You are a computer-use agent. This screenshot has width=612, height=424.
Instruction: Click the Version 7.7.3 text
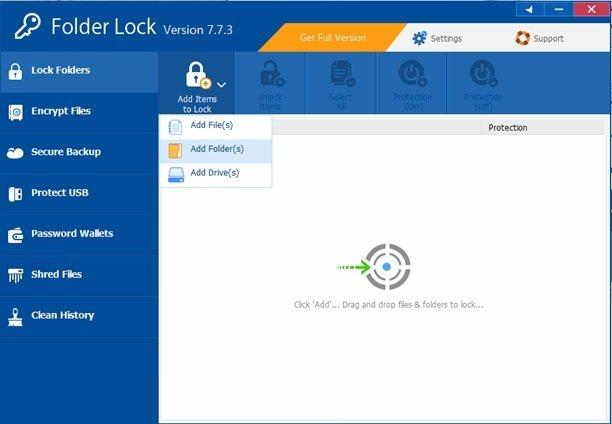[x=198, y=30]
